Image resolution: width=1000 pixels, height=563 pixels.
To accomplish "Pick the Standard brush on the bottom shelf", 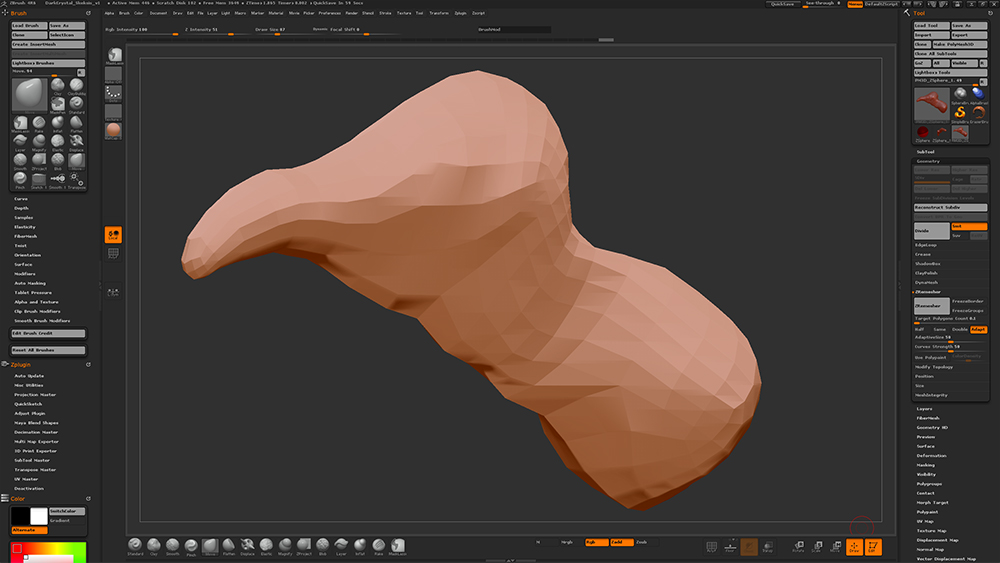I will 135,546.
